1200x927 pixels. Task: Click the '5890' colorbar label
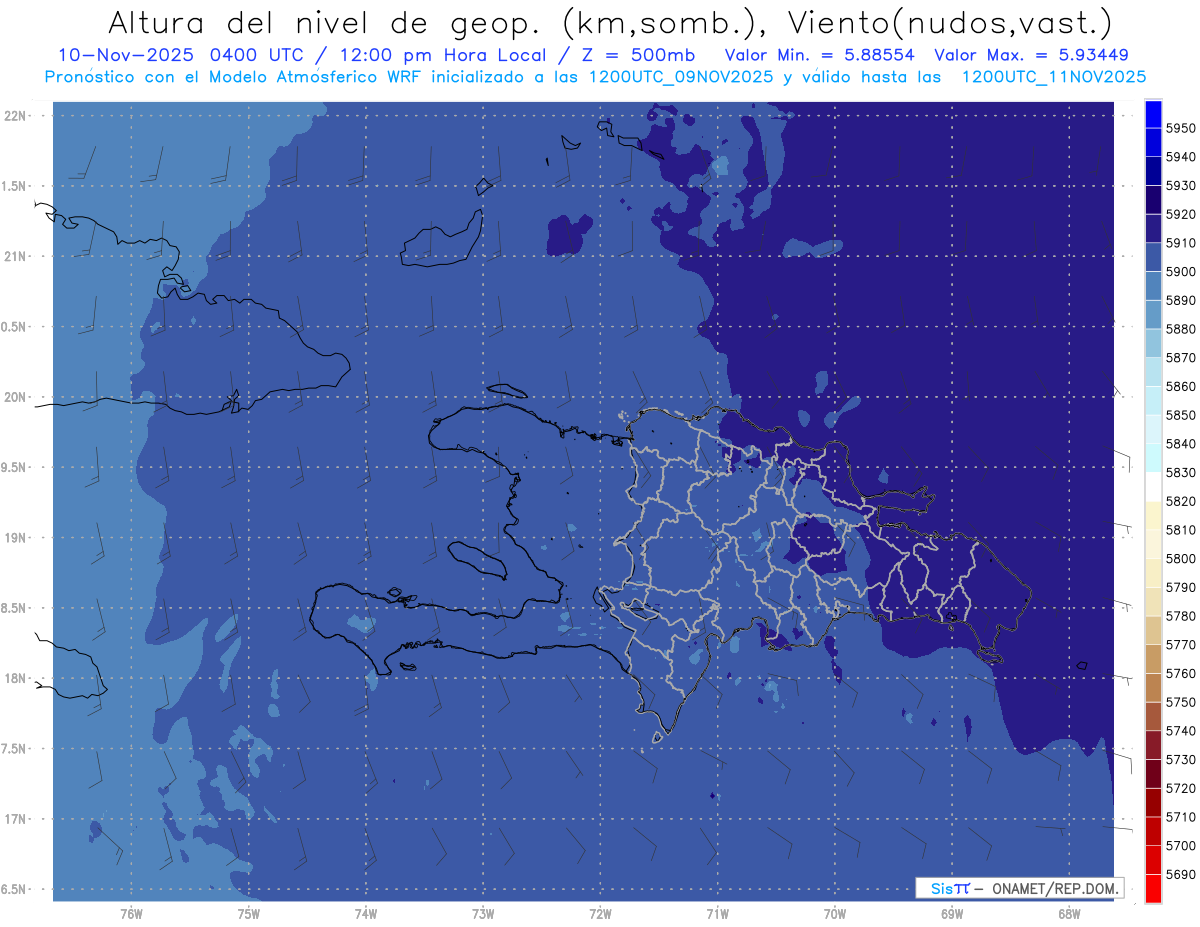pos(1180,300)
